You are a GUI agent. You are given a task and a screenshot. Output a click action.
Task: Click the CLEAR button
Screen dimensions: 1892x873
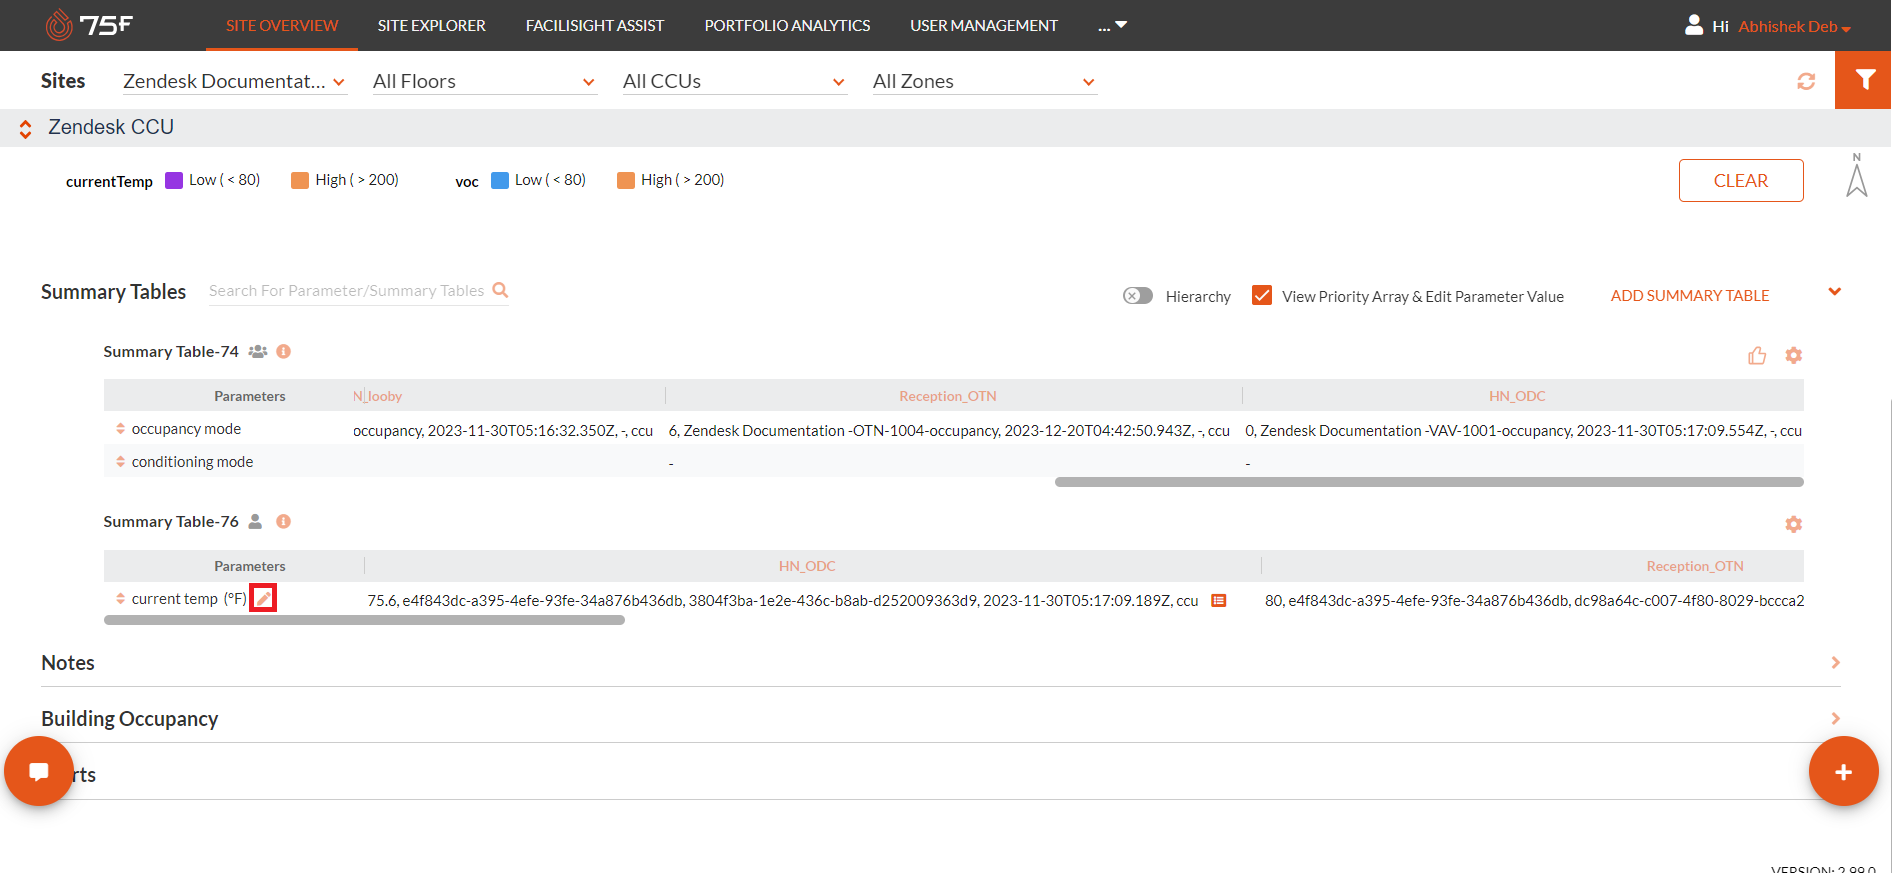(1741, 180)
